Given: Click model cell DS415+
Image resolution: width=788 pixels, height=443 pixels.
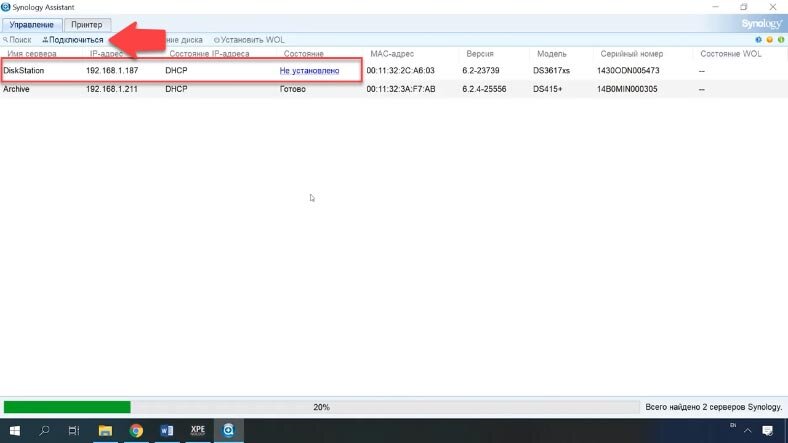Looking at the screenshot, I should click(x=547, y=89).
